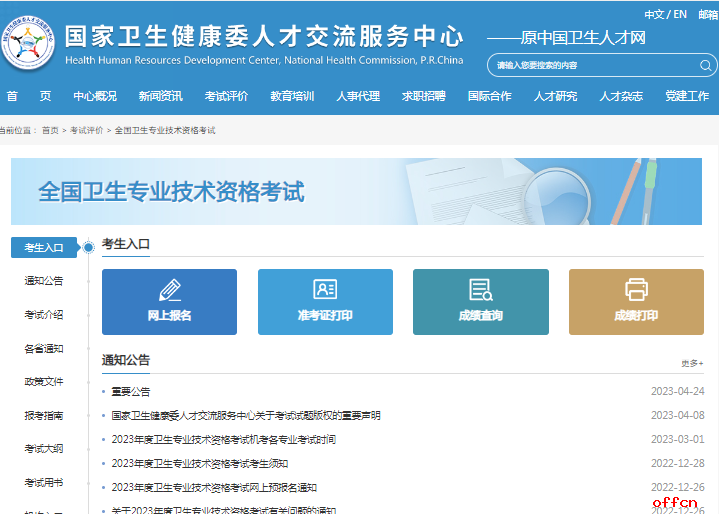Viewport: 719px width, 514px height.
Task: Open 党建工作 navigation menu
Action: [687, 96]
